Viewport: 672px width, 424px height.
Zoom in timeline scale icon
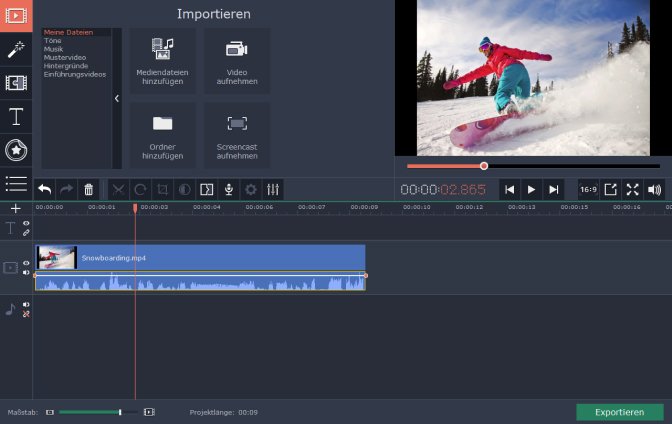point(149,412)
